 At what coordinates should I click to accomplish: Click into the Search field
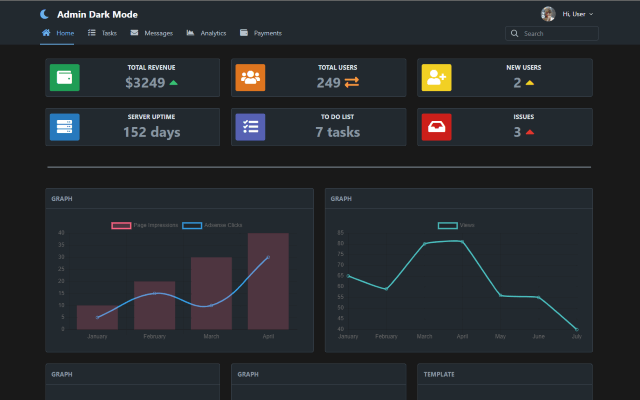tap(552, 33)
